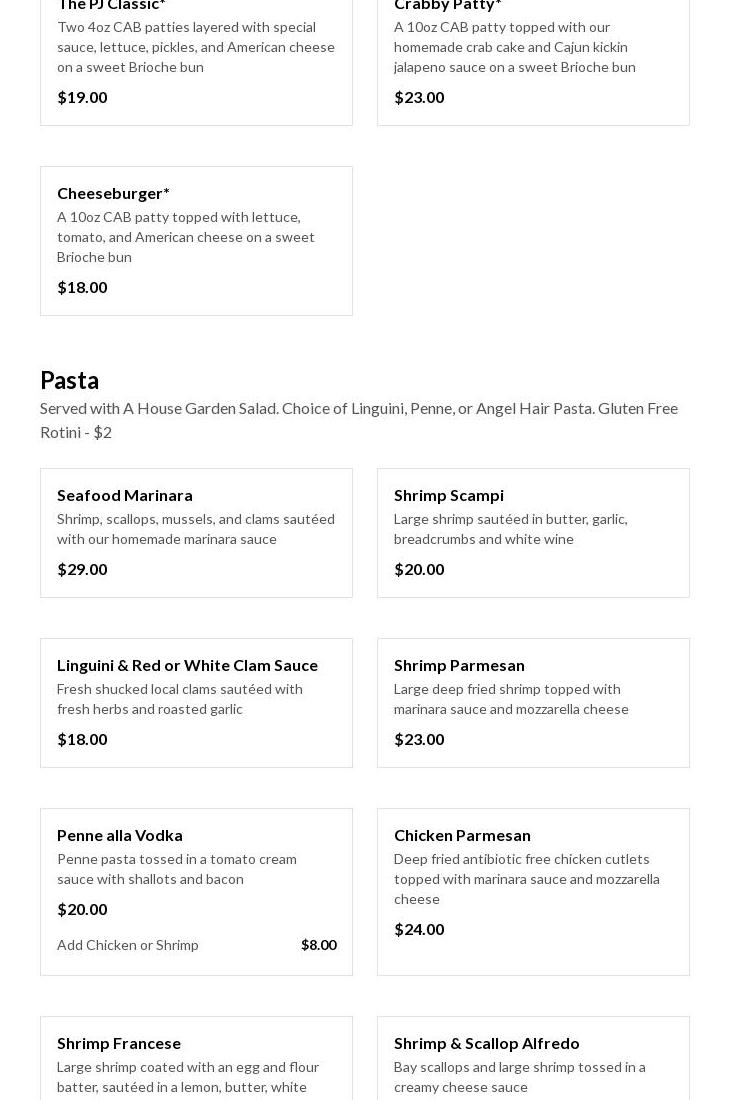Open the Cheeseburger menu item

point(113,193)
